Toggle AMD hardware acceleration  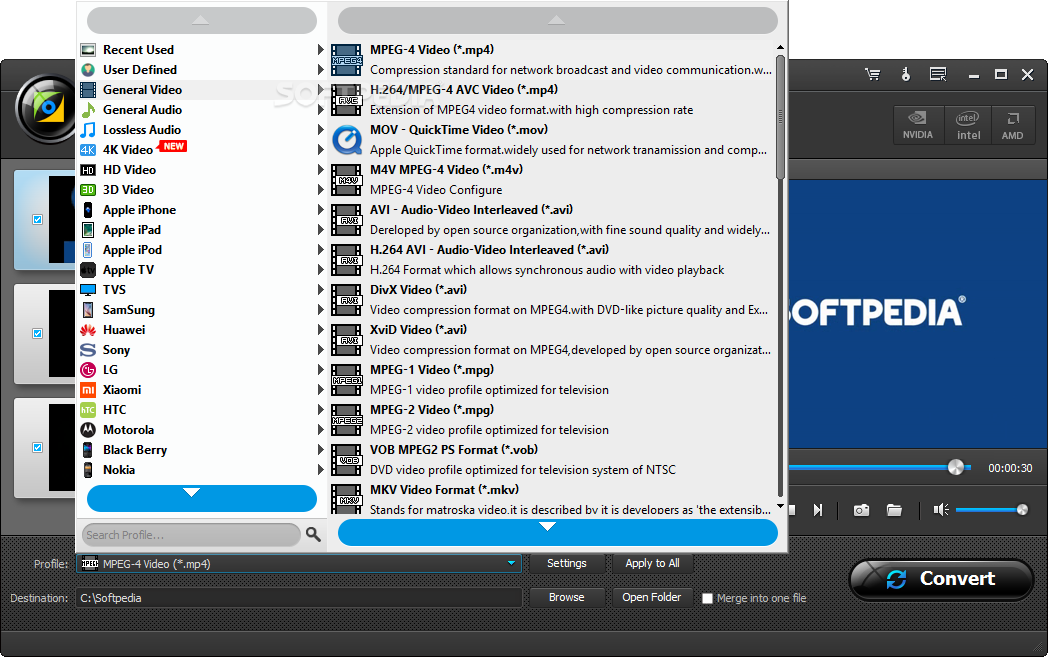(1013, 125)
